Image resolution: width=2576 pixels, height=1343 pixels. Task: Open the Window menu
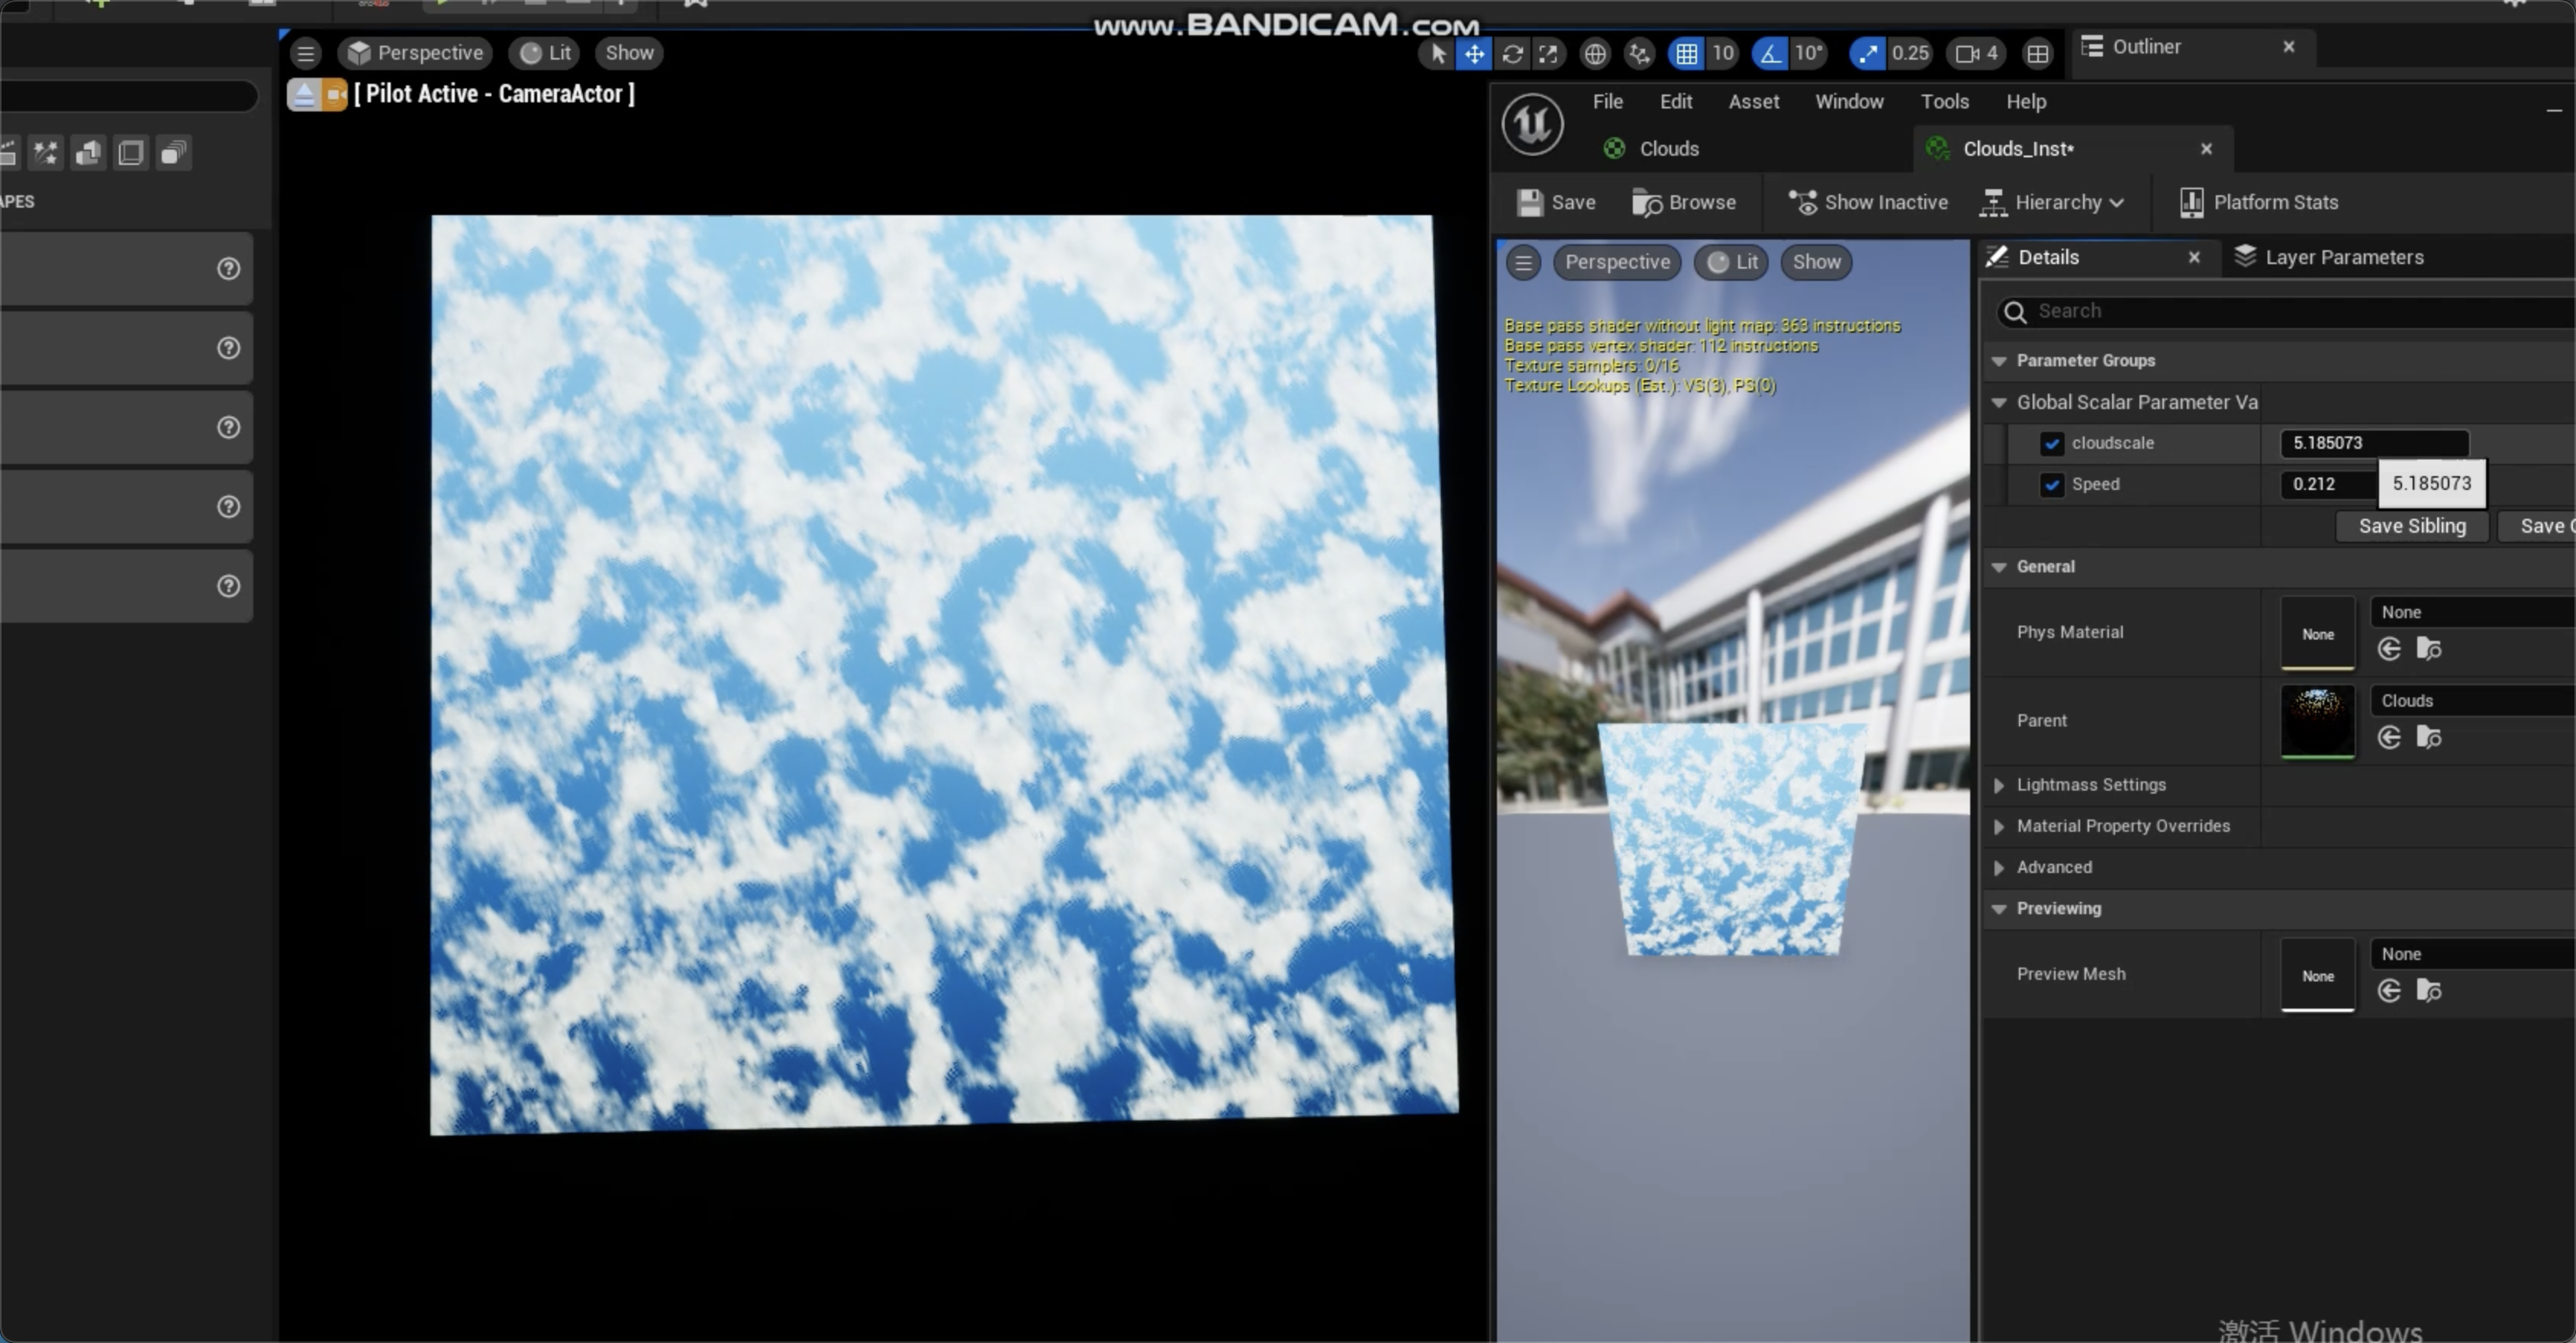(1849, 101)
